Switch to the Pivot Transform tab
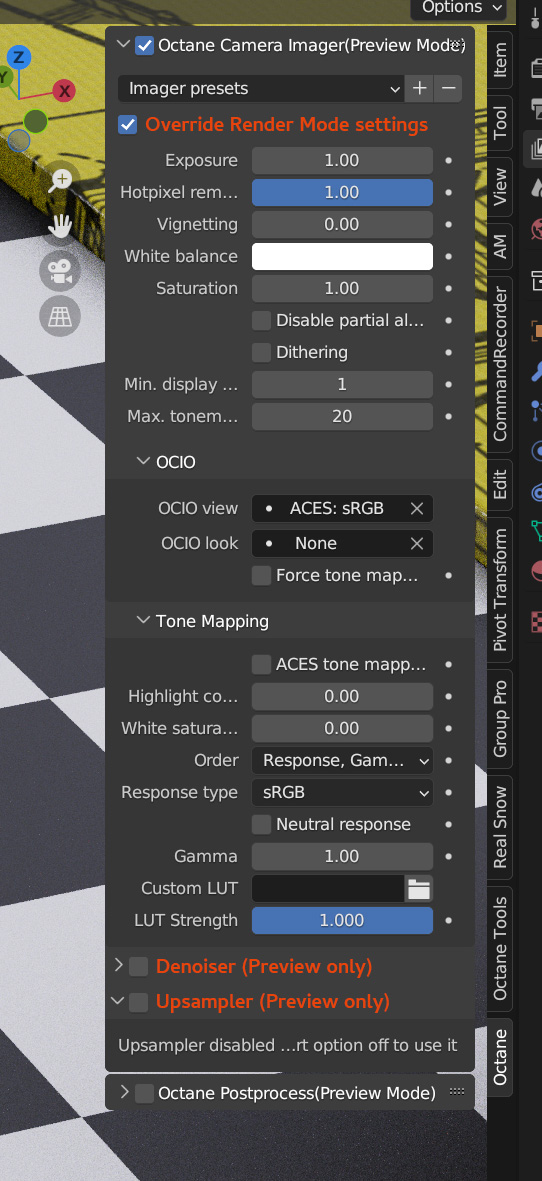The width and height of the screenshot is (542, 1181). click(500, 589)
